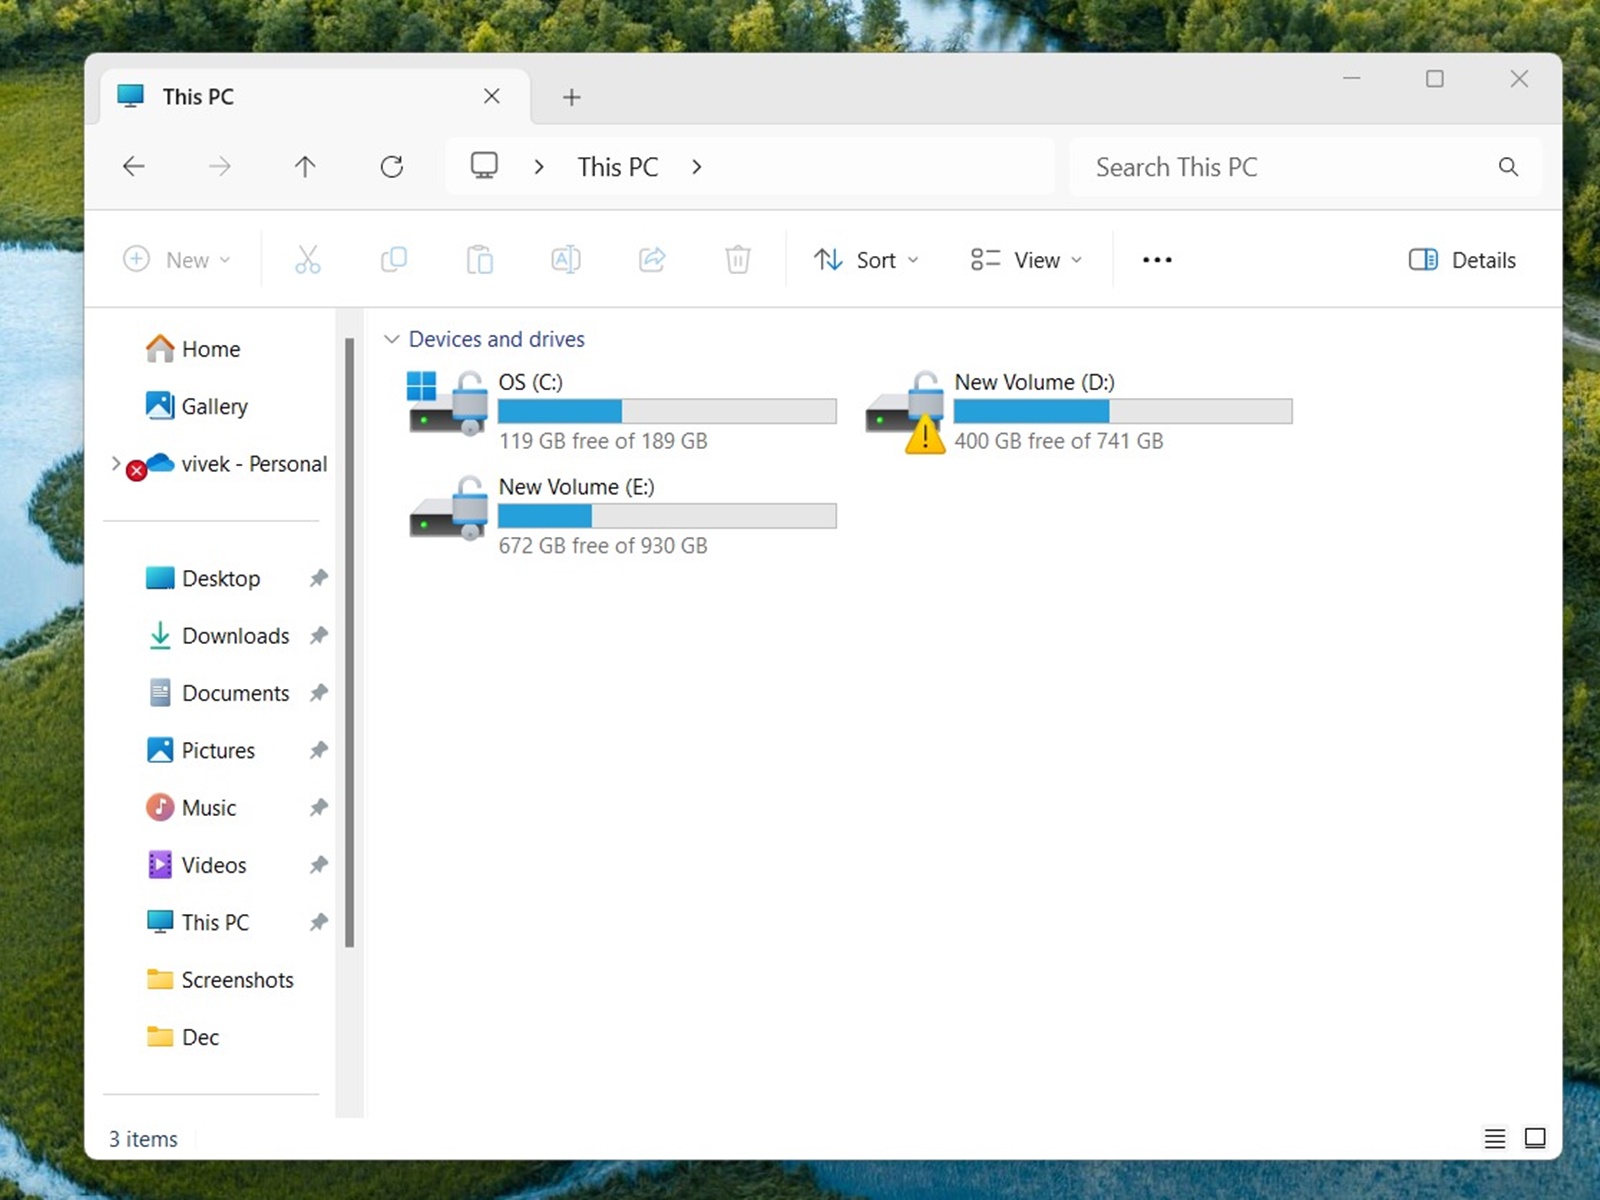
Task: Click the Delete icon in the toolbar
Action: pyautogui.click(x=737, y=259)
